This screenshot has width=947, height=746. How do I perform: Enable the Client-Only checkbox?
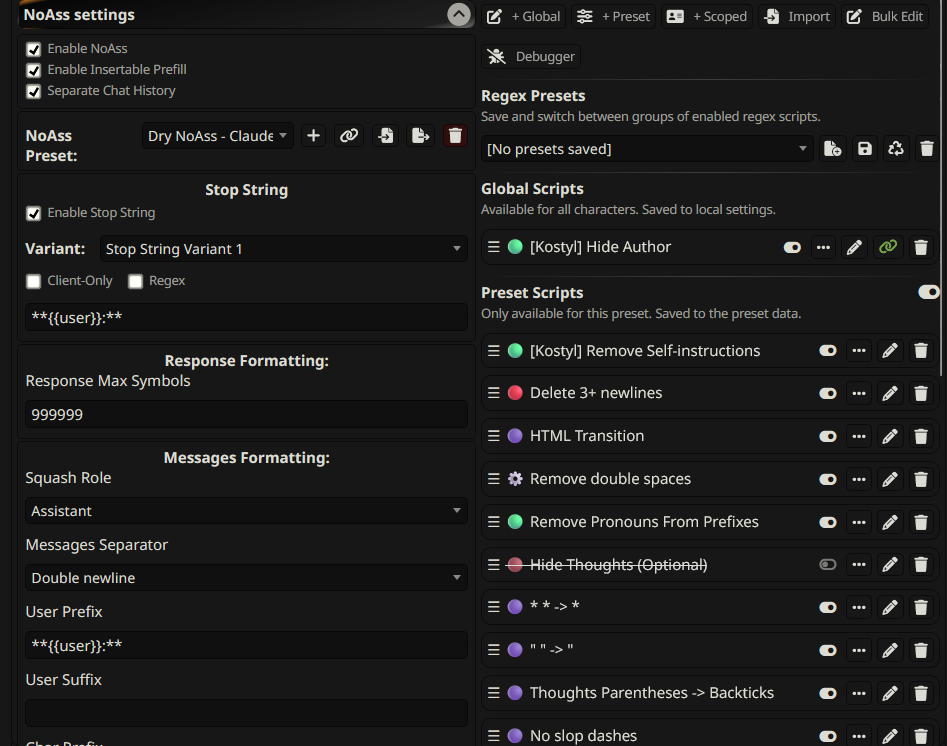pyautogui.click(x=34, y=282)
